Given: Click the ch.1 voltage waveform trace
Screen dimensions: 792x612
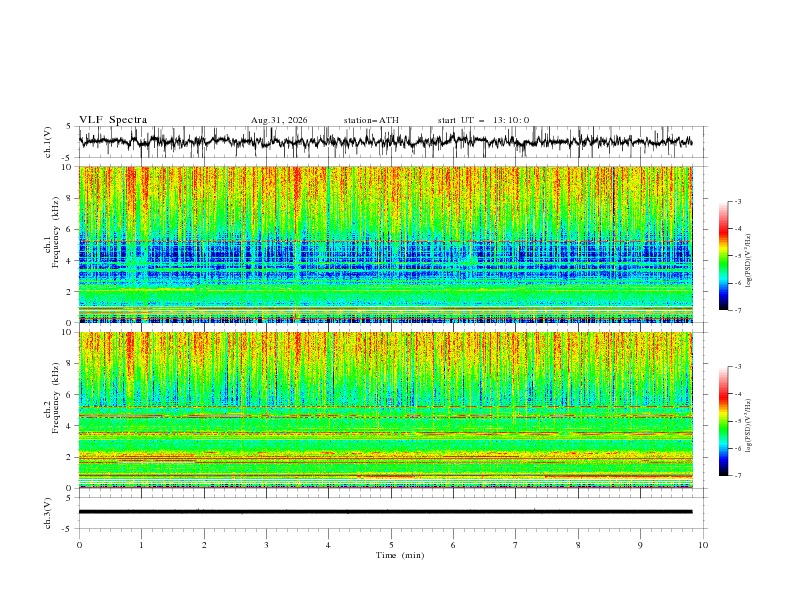Looking at the screenshot, I should (x=385, y=141).
